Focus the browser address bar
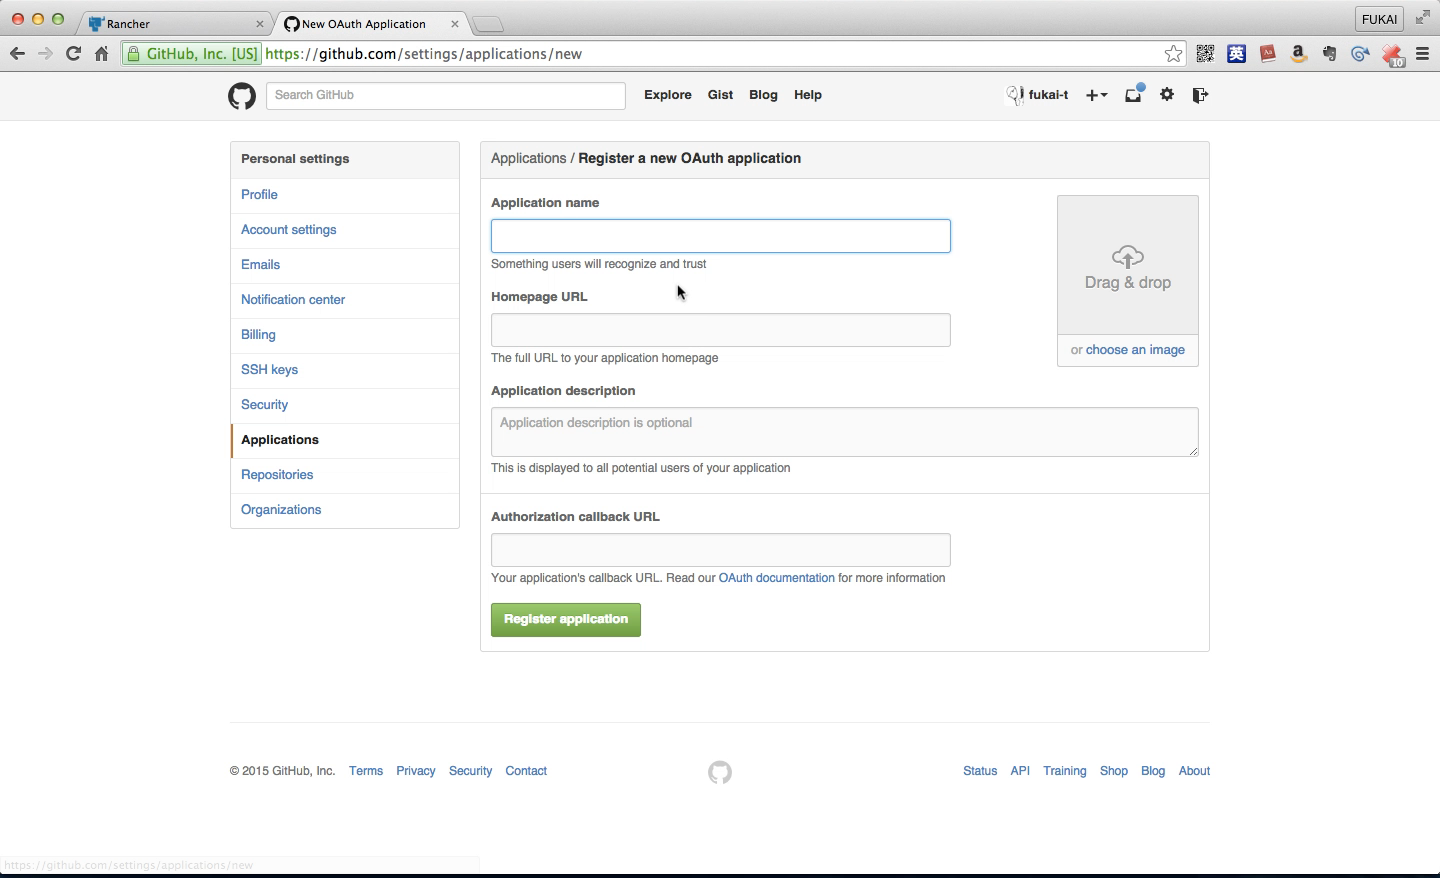Screen dimensions: 1440x878 (710, 54)
